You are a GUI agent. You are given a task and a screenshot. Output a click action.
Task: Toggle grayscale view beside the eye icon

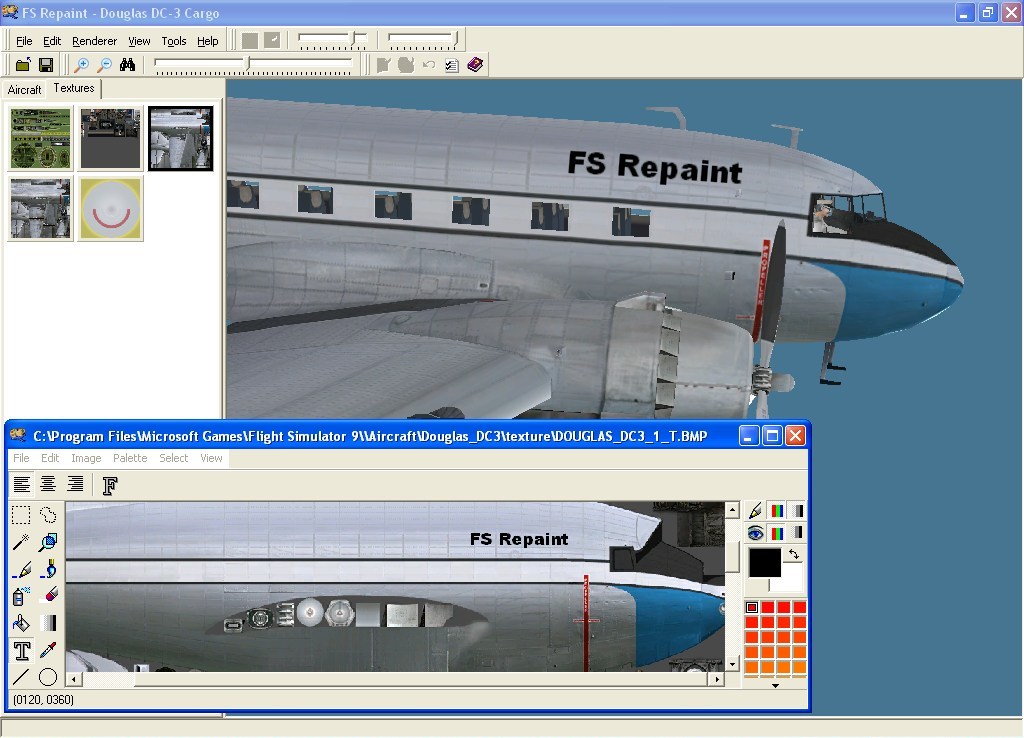(x=798, y=533)
